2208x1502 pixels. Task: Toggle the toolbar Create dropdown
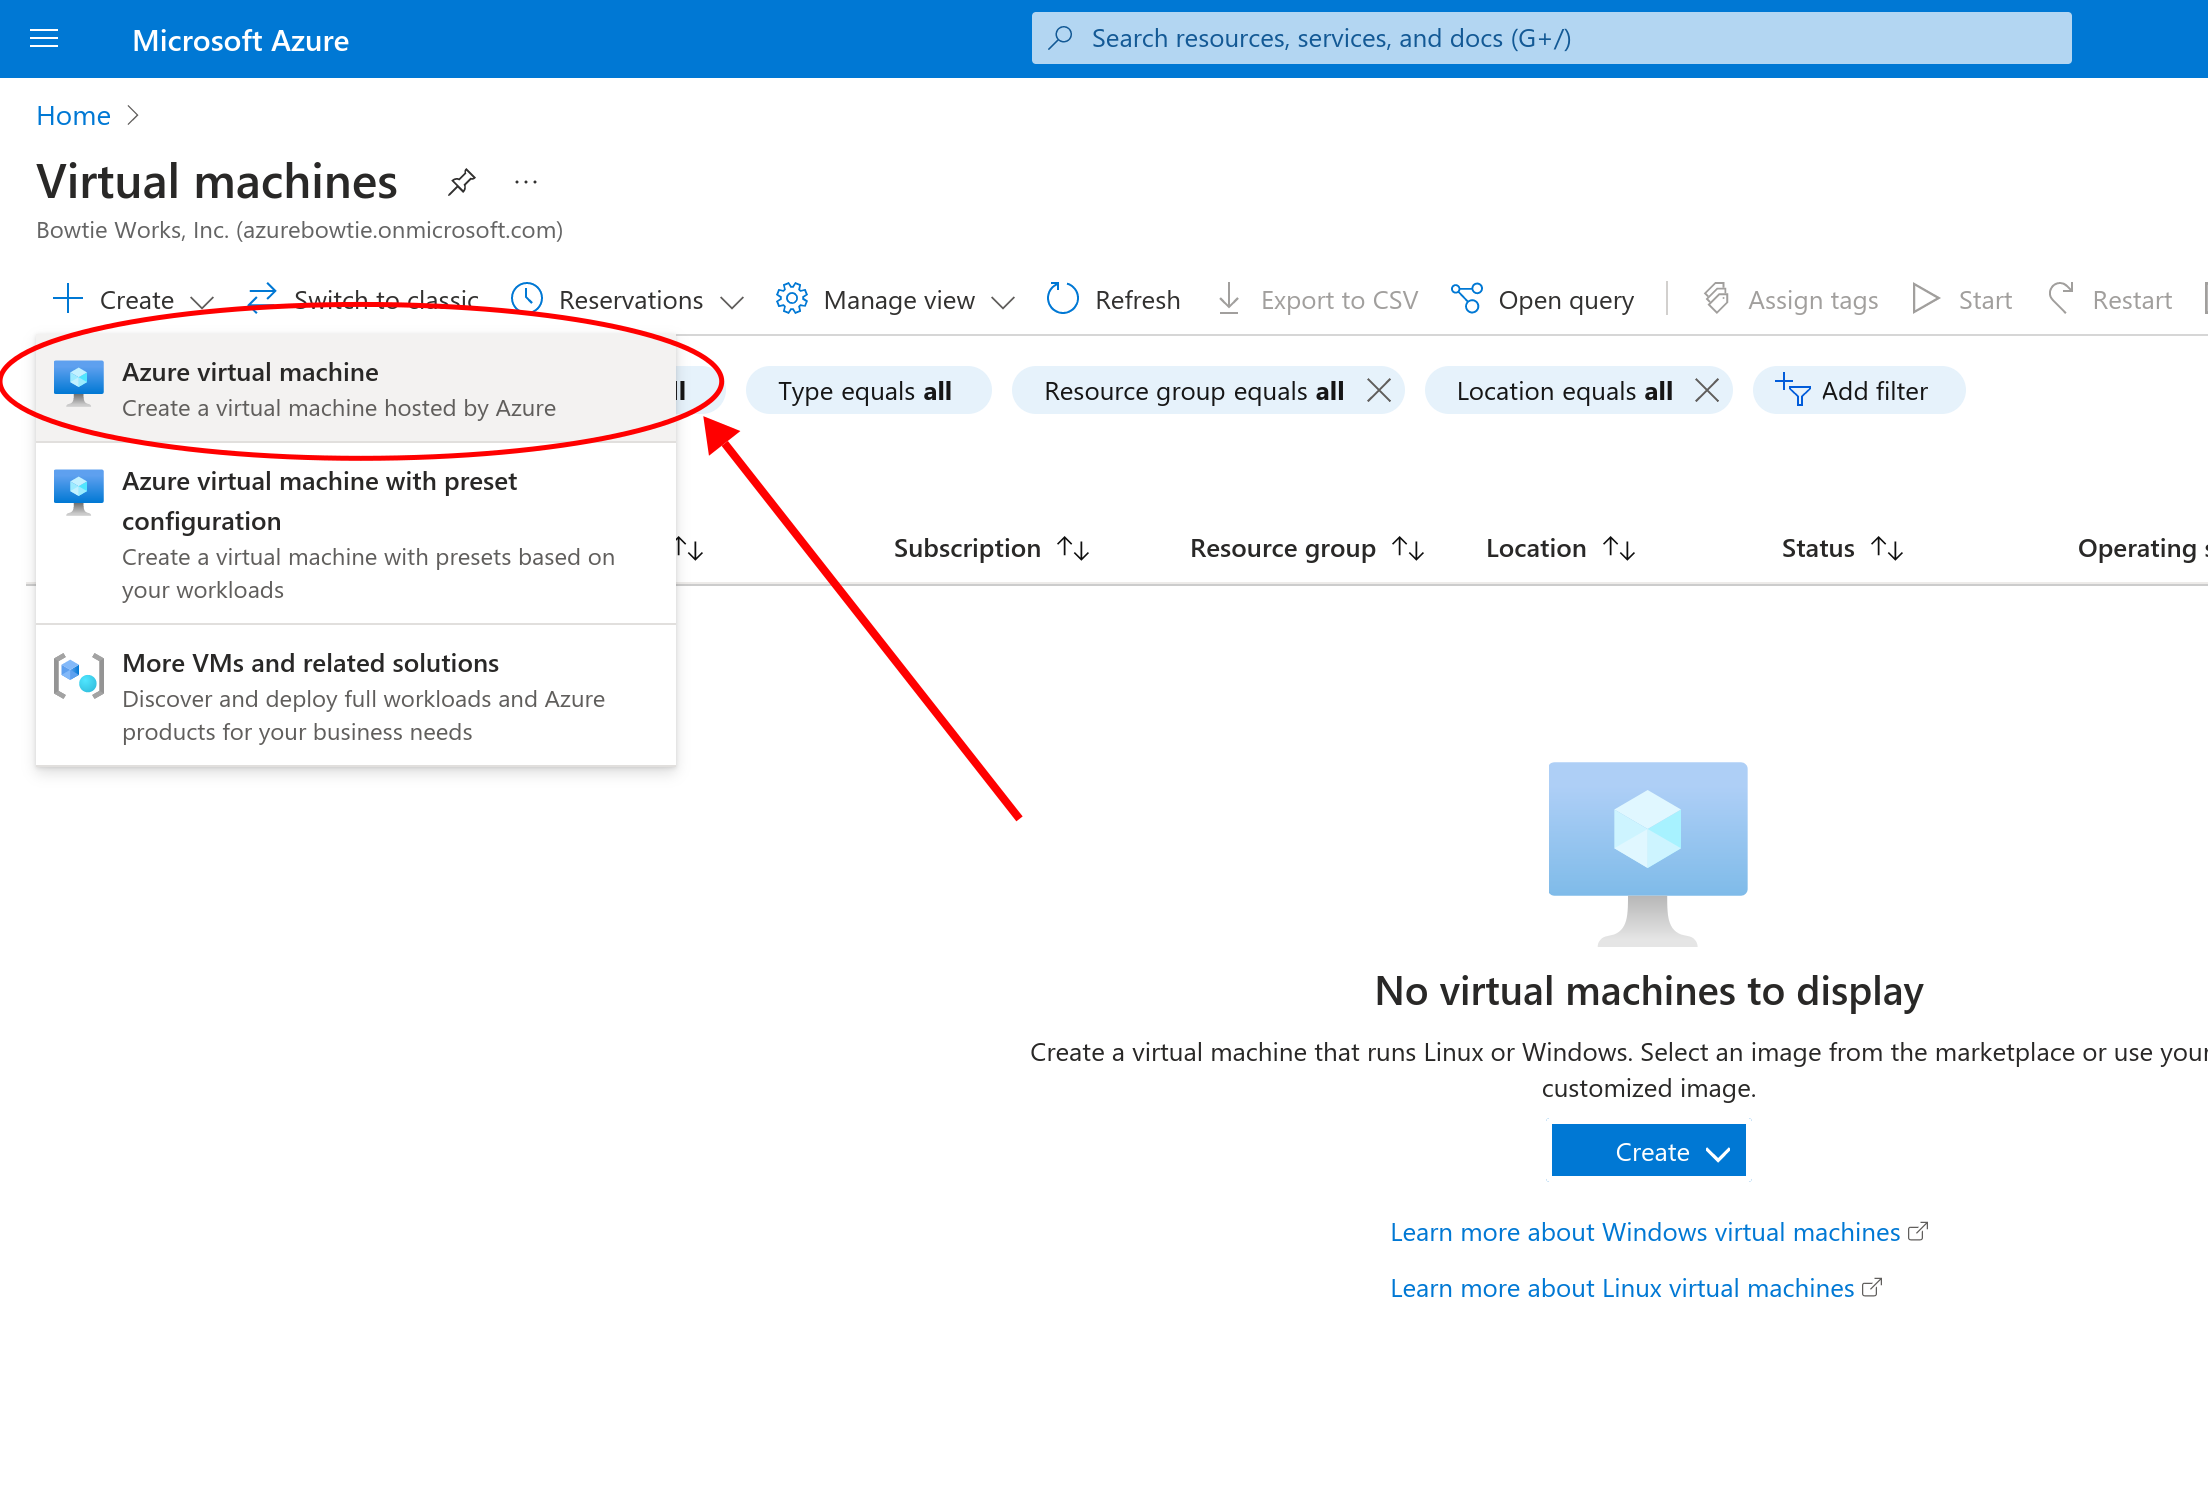pyautogui.click(x=133, y=299)
